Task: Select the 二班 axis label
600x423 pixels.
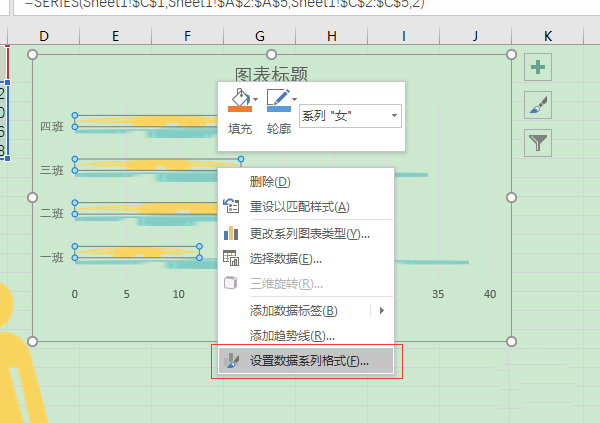Action: click(52, 214)
